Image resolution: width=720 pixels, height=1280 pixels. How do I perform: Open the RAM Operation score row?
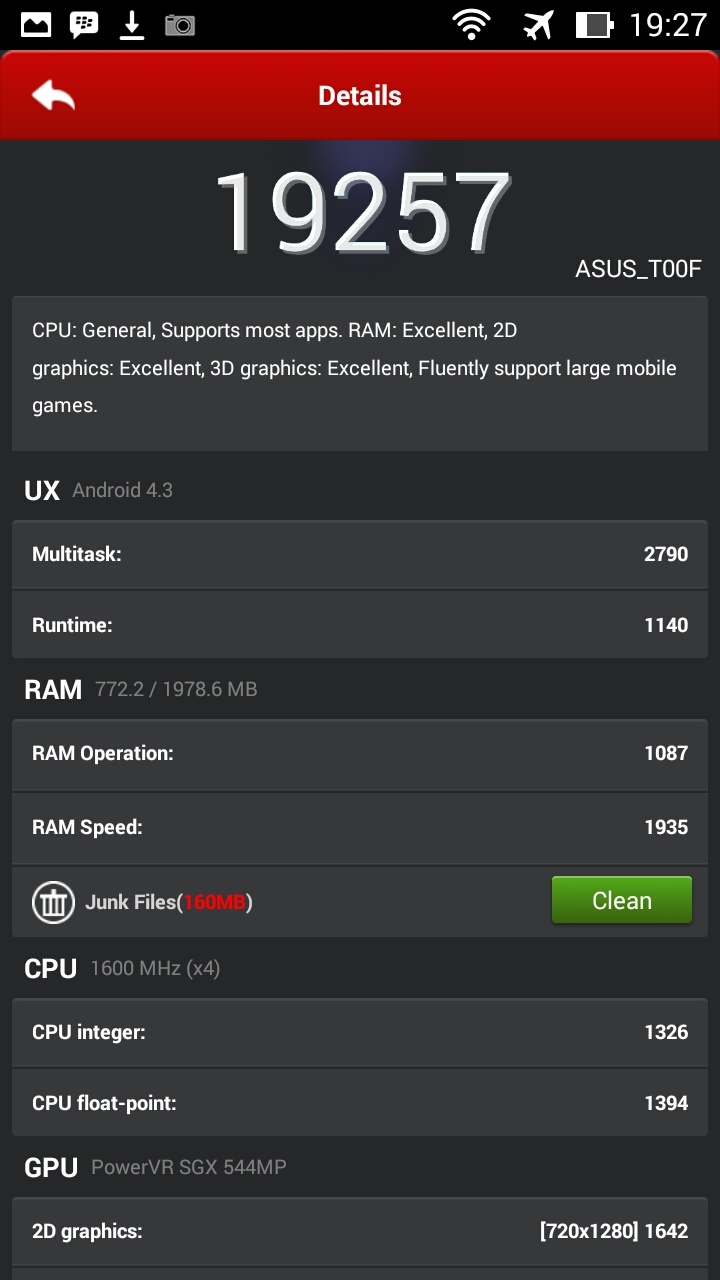(x=360, y=754)
